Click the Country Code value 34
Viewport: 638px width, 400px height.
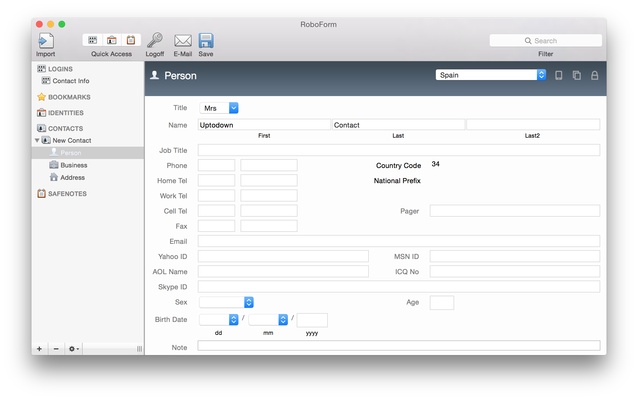click(x=435, y=164)
